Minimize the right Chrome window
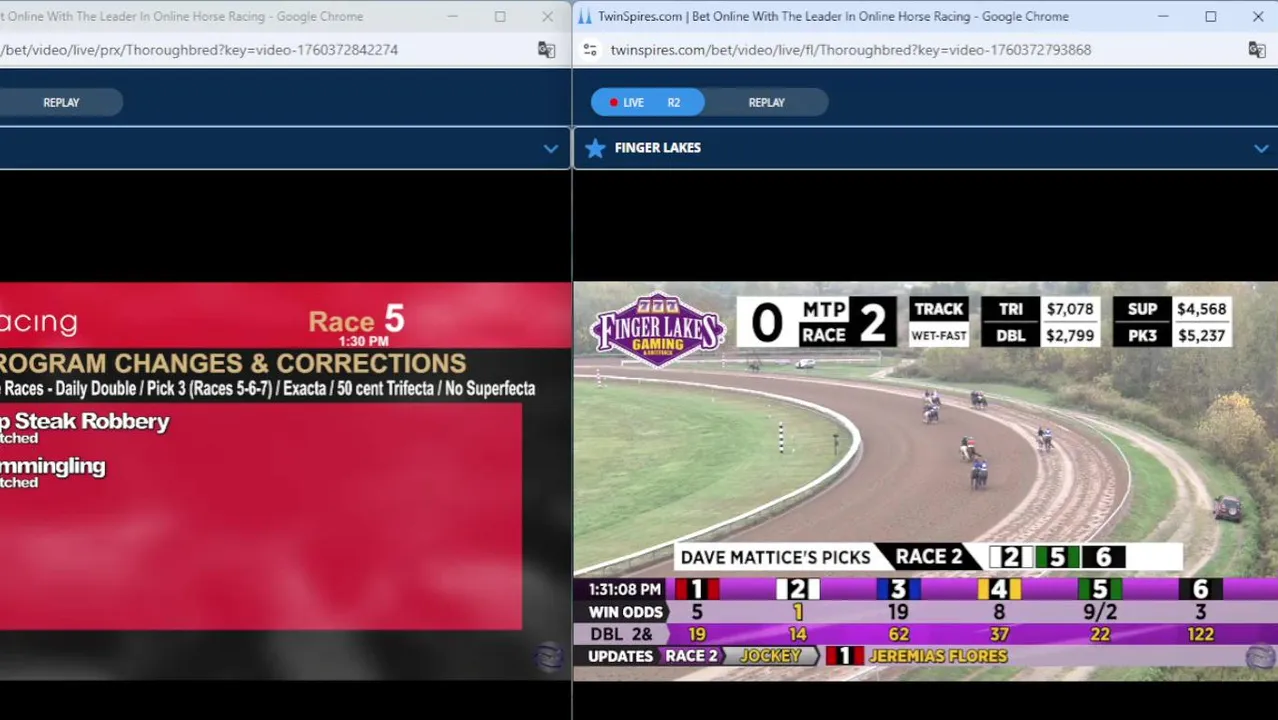1278x720 pixels. point(1164,16)
